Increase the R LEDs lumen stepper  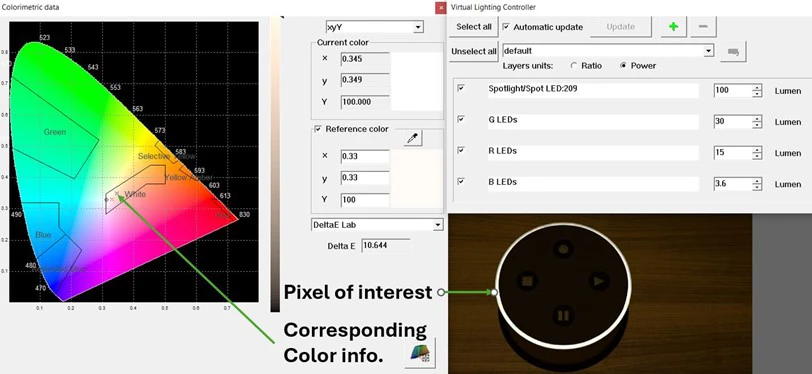point(757,150)
